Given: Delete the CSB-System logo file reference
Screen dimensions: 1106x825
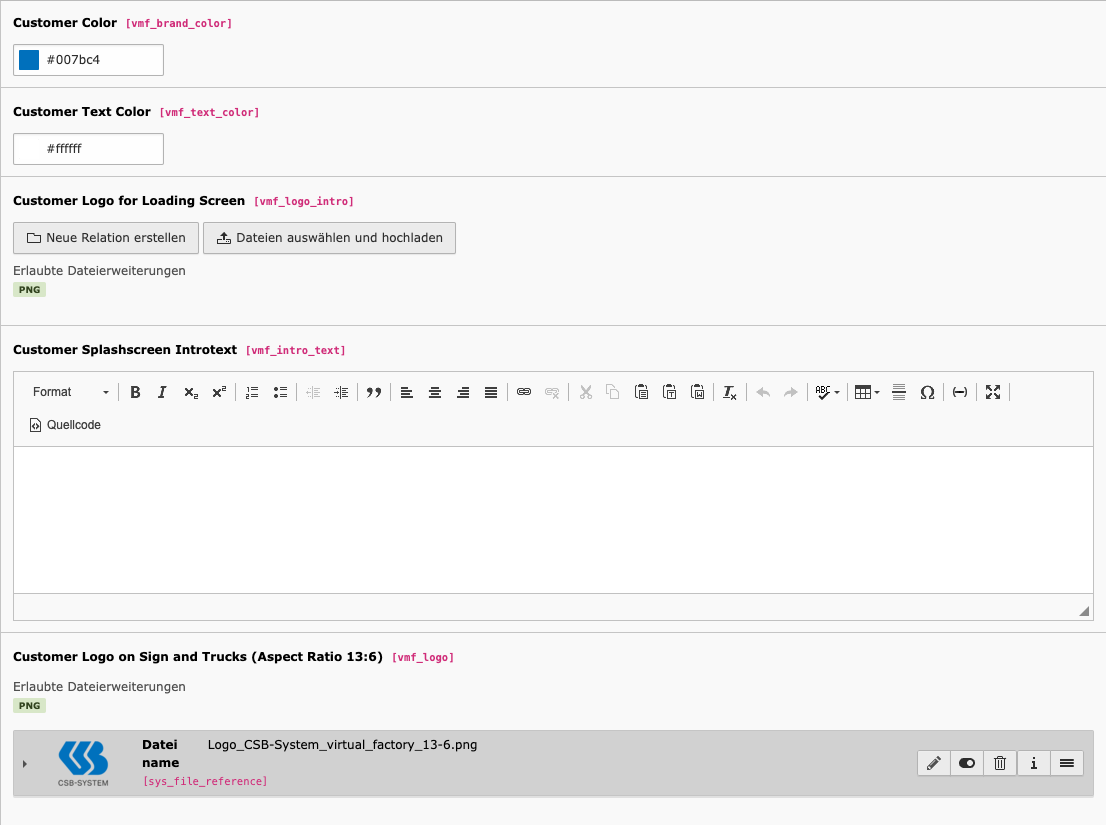Looking at the screenshot, I should point(1000,764).
